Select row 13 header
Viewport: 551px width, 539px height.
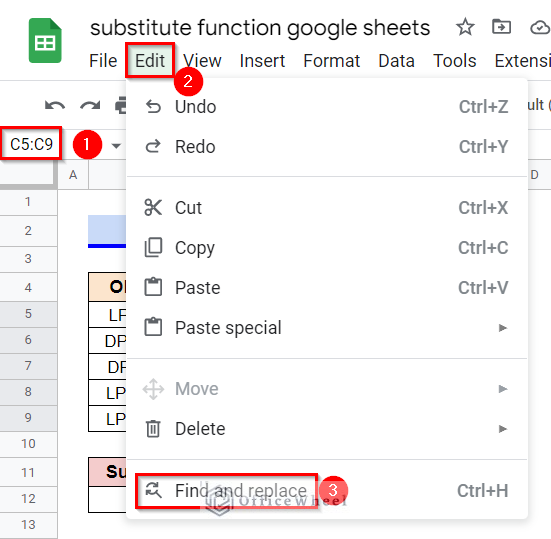tap(28, 525)
